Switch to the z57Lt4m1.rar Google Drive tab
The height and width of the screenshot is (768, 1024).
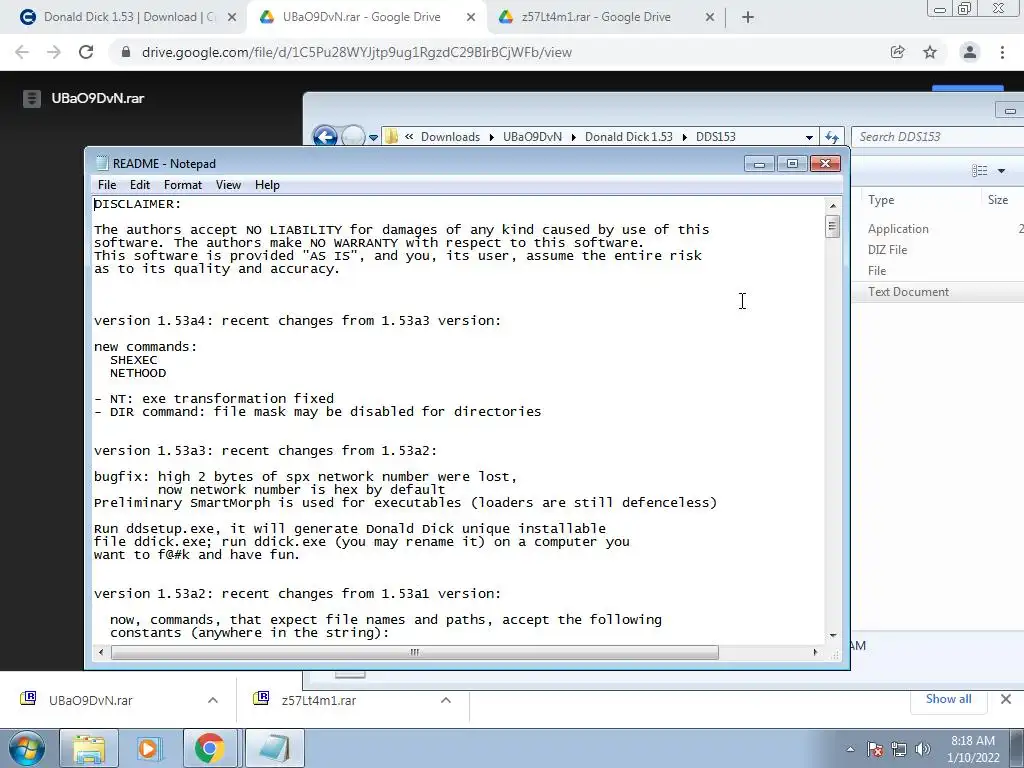(596, 17)
